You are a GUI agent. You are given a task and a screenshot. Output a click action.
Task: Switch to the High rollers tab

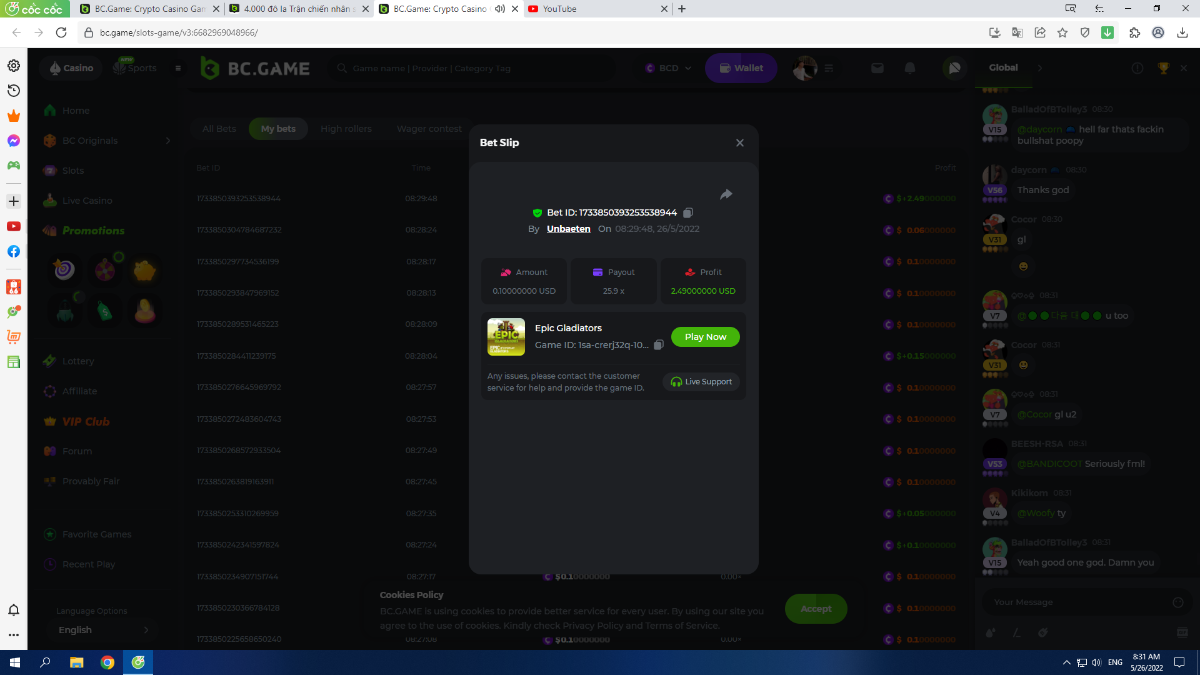pyautogui.click(x=346, y=129)
